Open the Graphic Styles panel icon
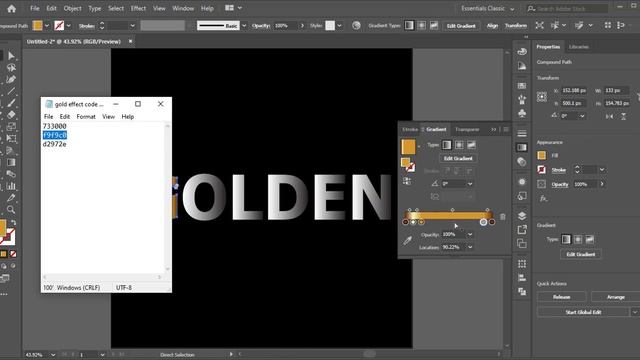Viewport: 640px width, 360px height. pos(522,196)
